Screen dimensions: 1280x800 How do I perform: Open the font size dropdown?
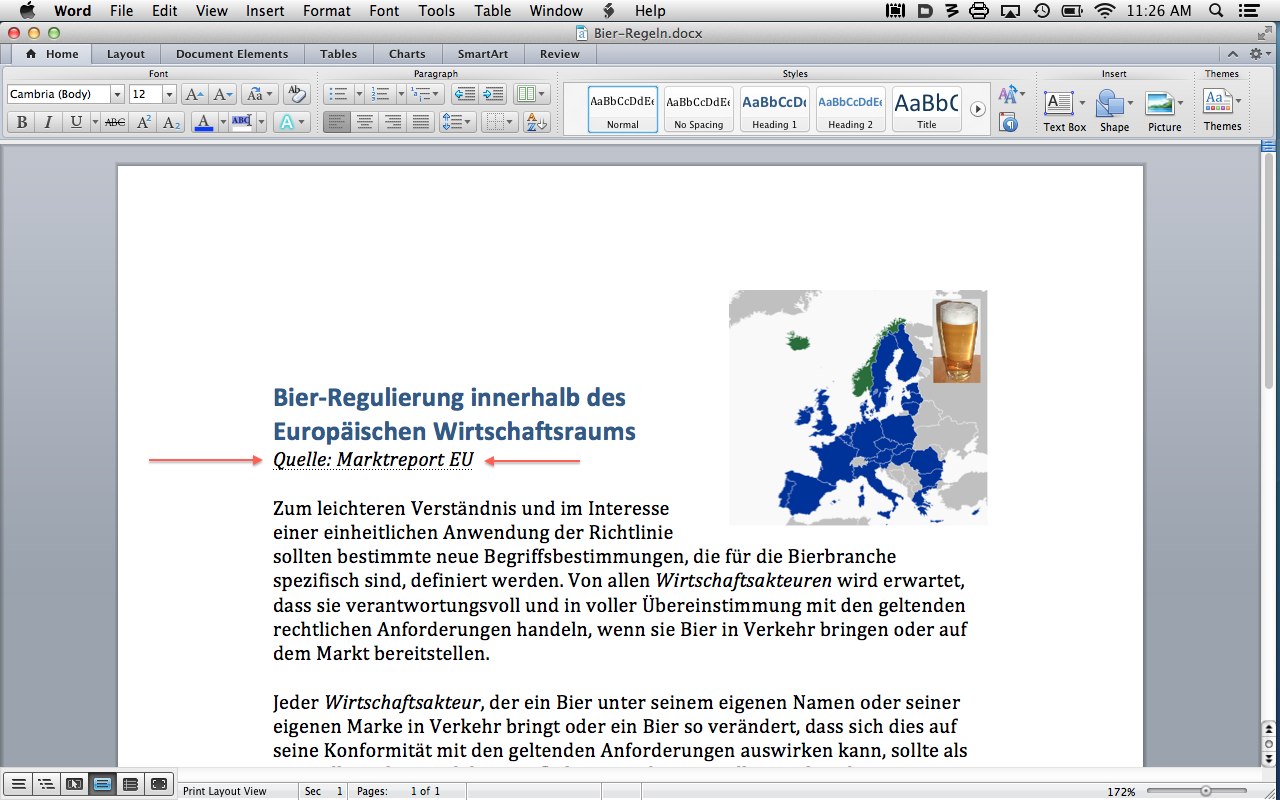point(169,94)
